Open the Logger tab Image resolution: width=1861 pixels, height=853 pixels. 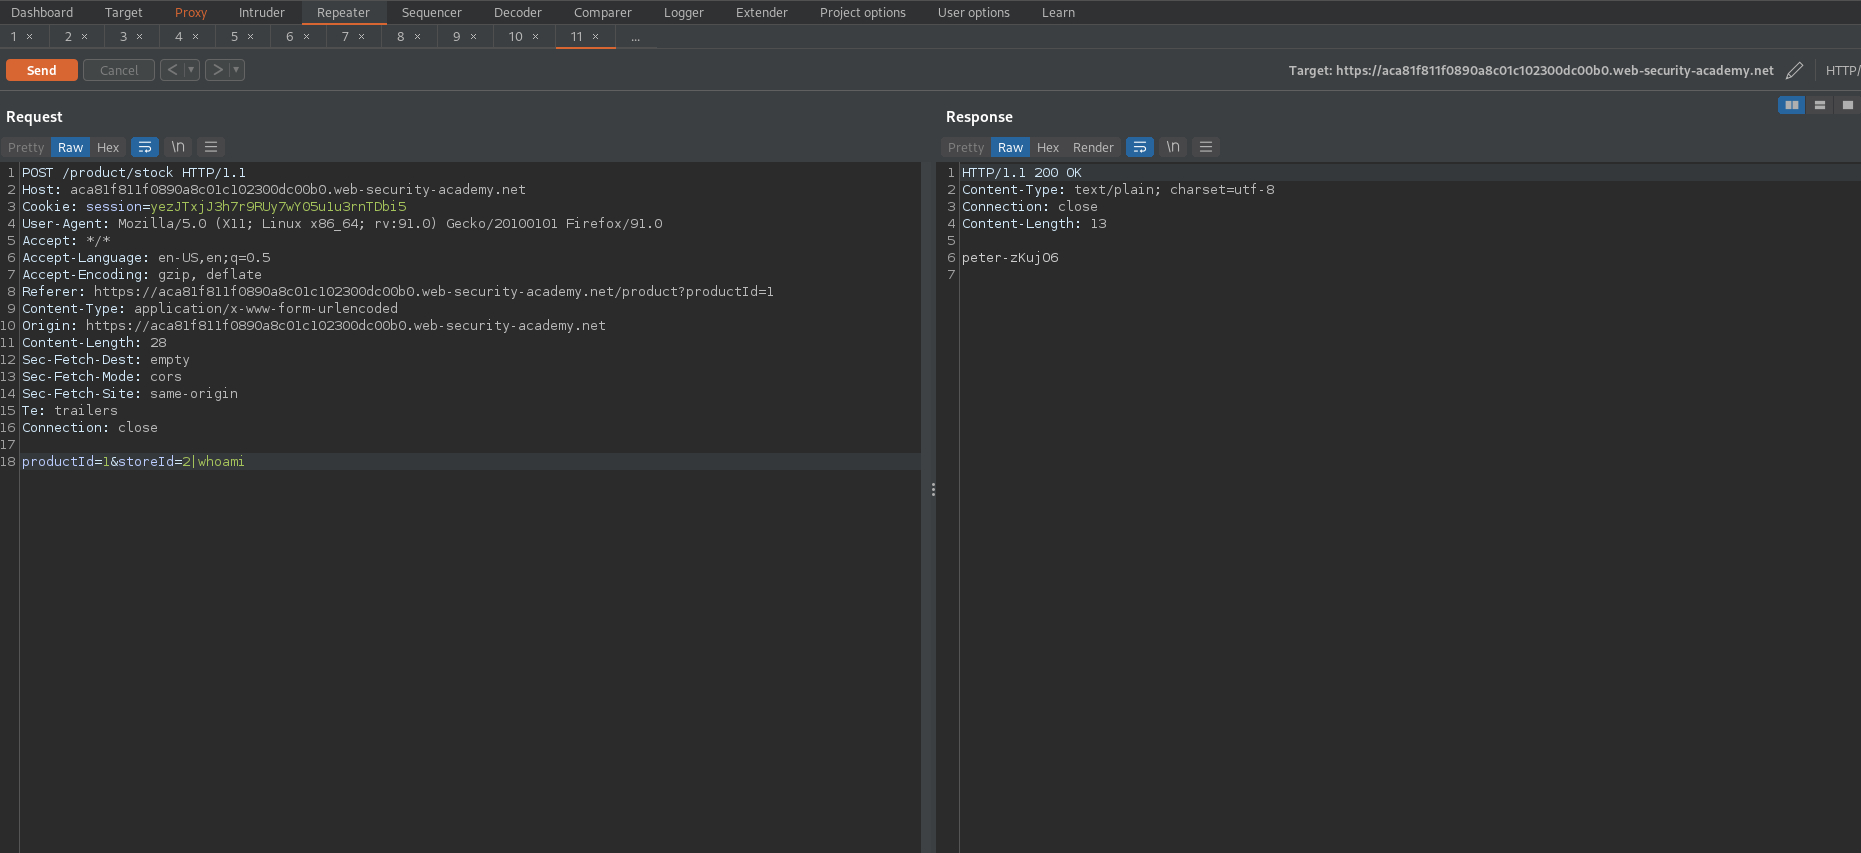(x=684, y=12)
